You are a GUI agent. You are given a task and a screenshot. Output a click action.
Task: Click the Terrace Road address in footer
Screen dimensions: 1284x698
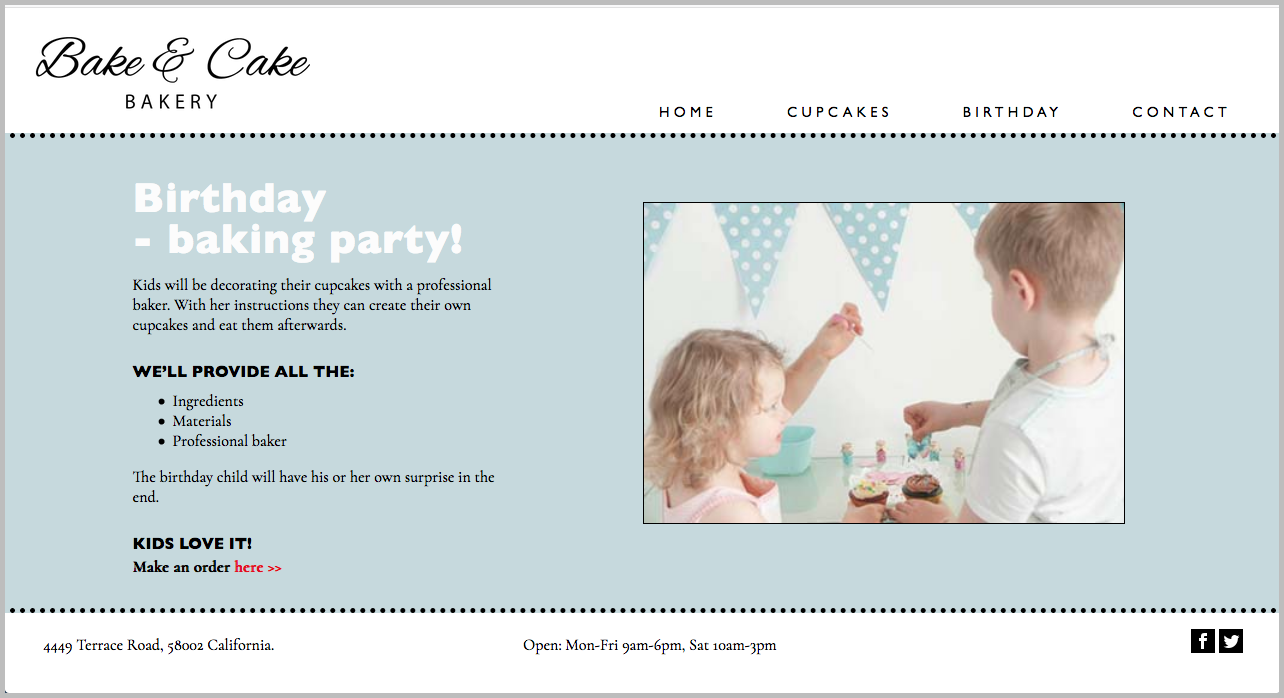pos(159,645)
